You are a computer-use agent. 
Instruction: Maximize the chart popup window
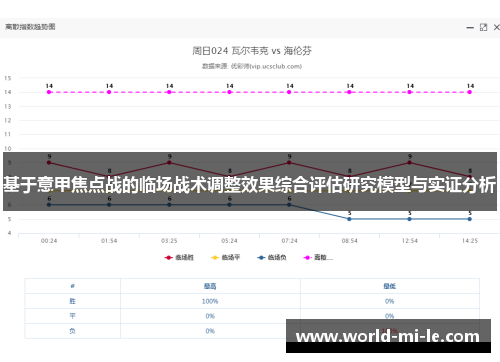pyautogui.click(x=483, y=27)
